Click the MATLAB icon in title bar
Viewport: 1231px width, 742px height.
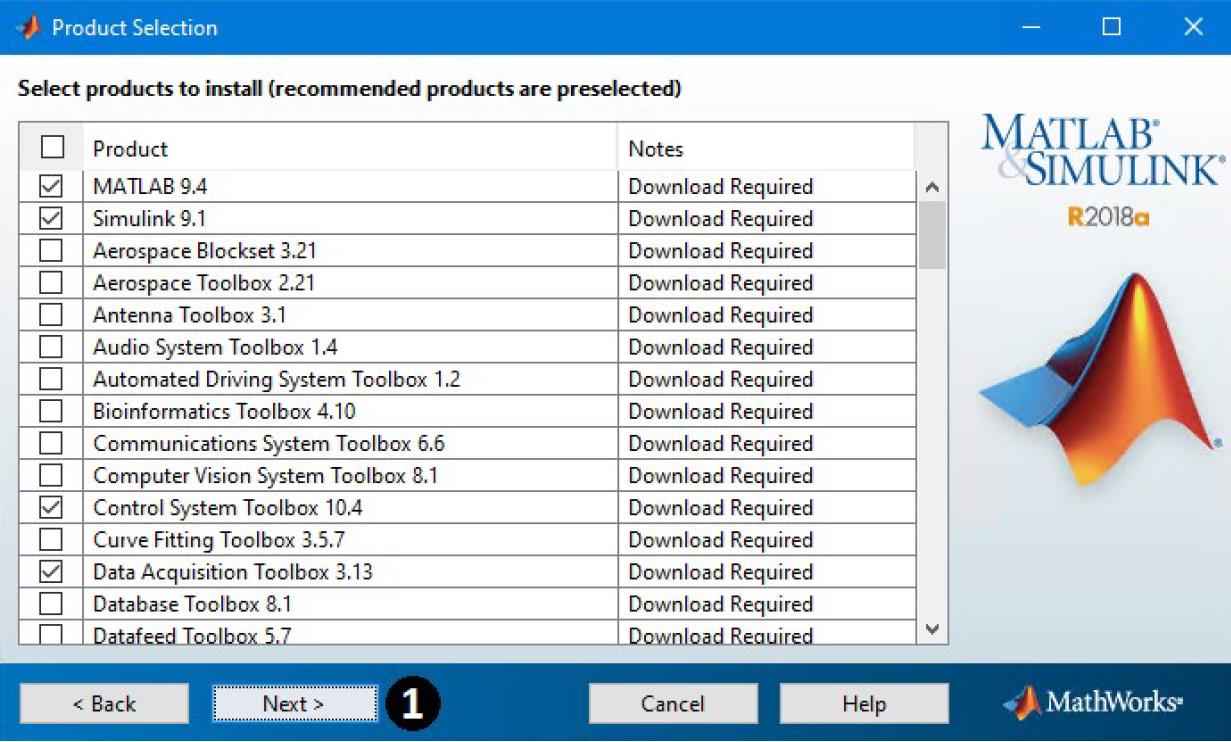[x=27, y=27]
